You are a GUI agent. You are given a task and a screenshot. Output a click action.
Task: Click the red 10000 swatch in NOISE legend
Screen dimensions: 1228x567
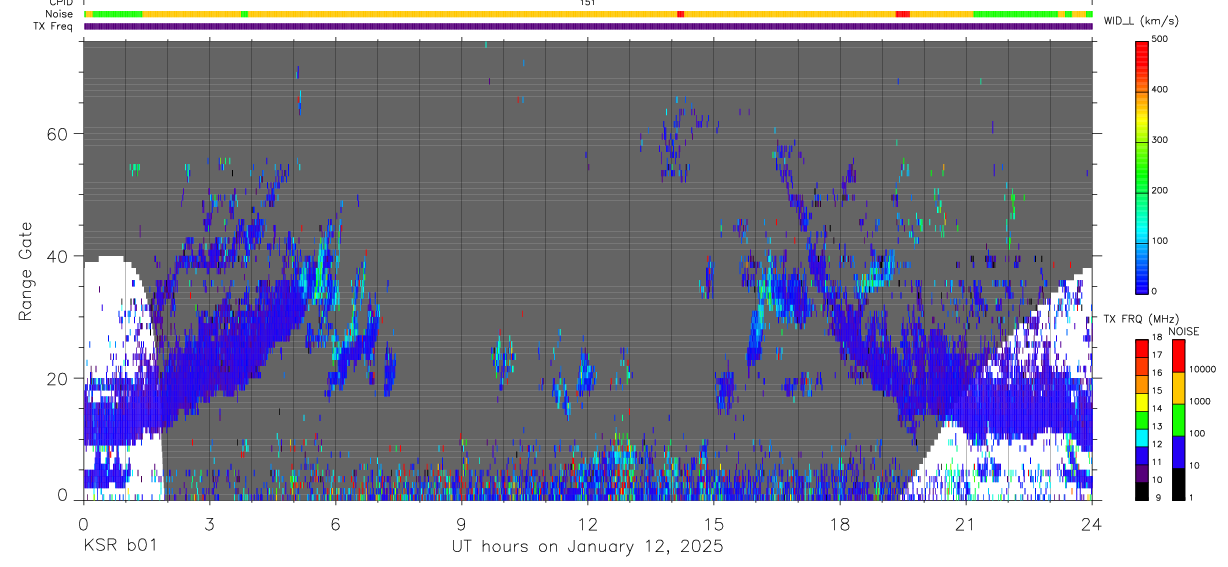1178,356
